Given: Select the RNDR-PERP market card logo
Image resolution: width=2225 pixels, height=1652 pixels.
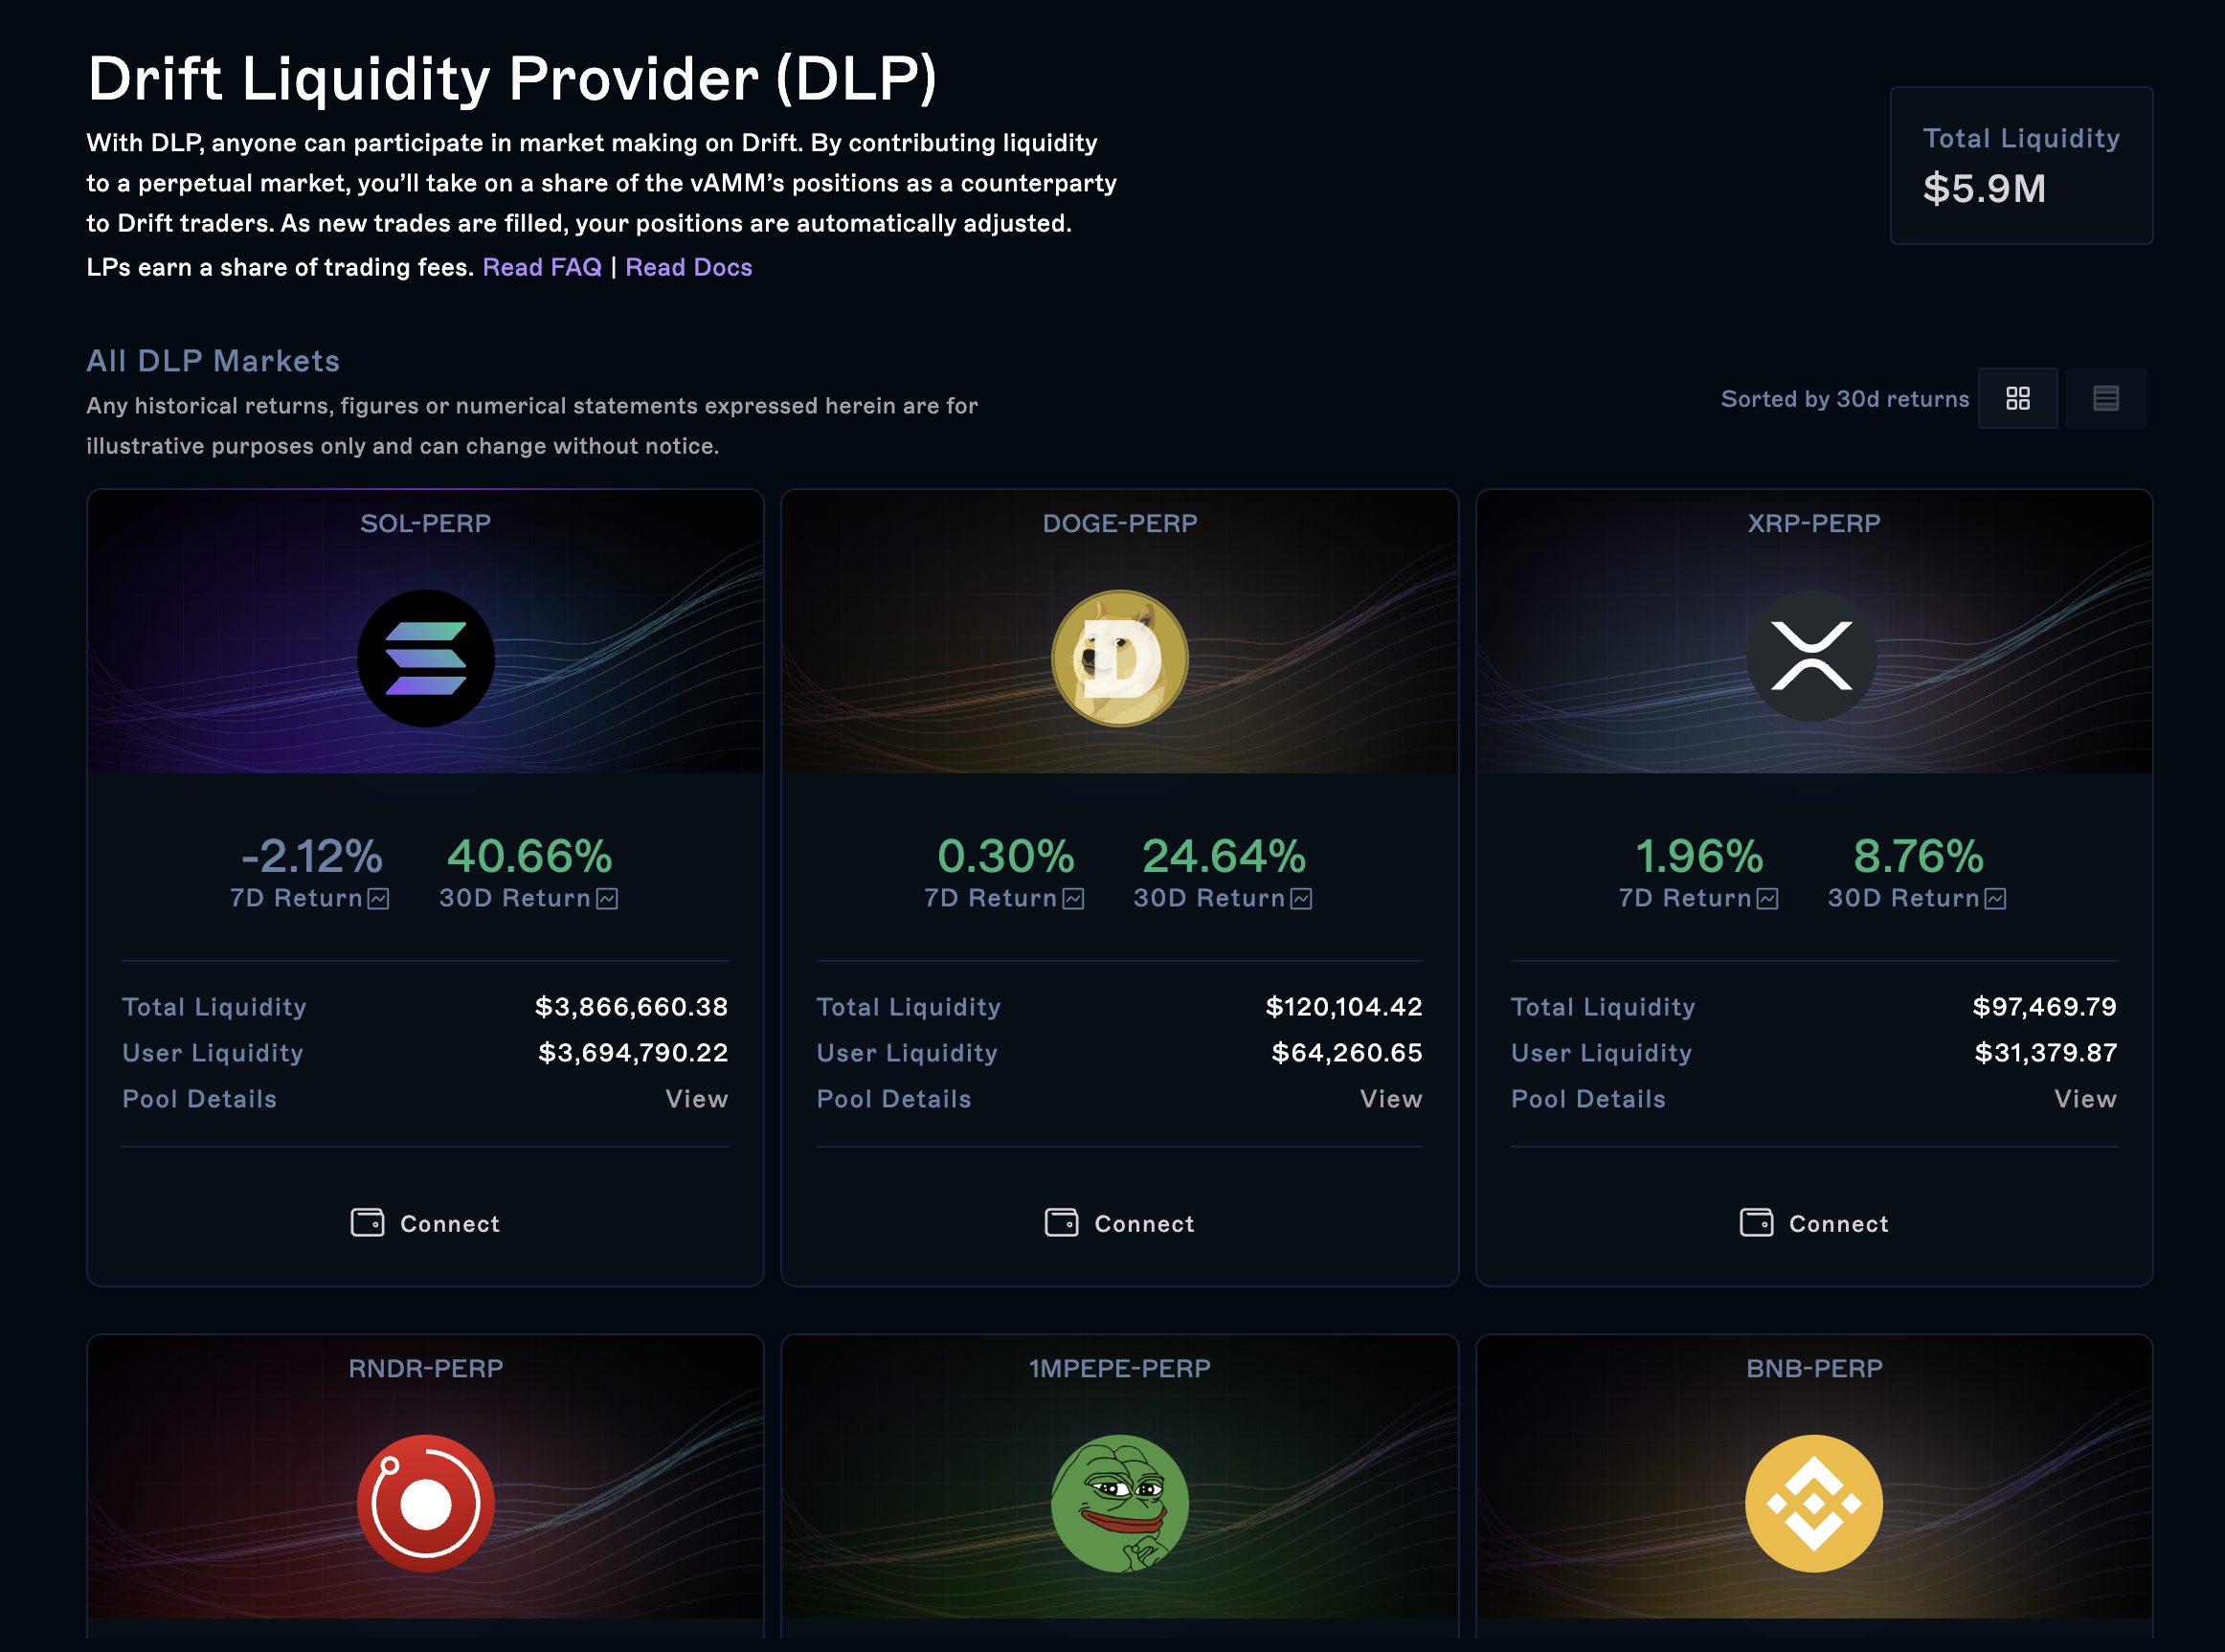Looking at the screenshot, I should click(x=425, y=1502).
